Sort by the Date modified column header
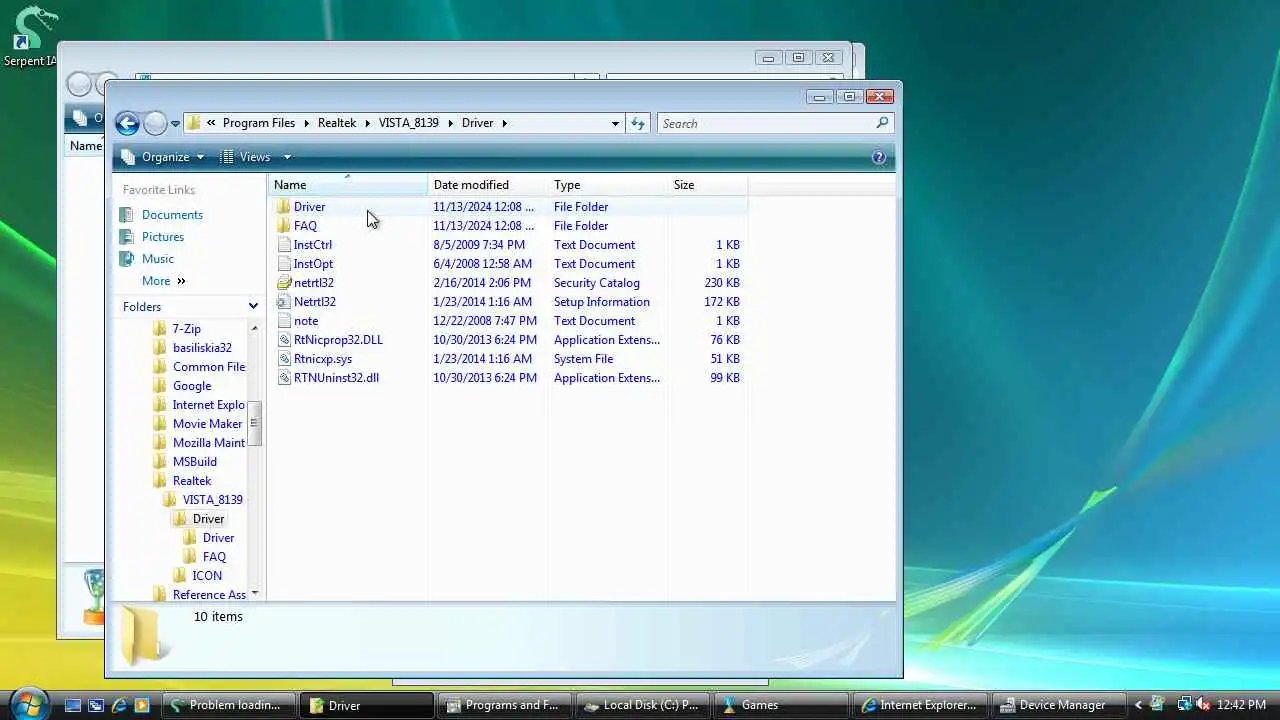1280x720 pixels. click(x=487, y=185)
